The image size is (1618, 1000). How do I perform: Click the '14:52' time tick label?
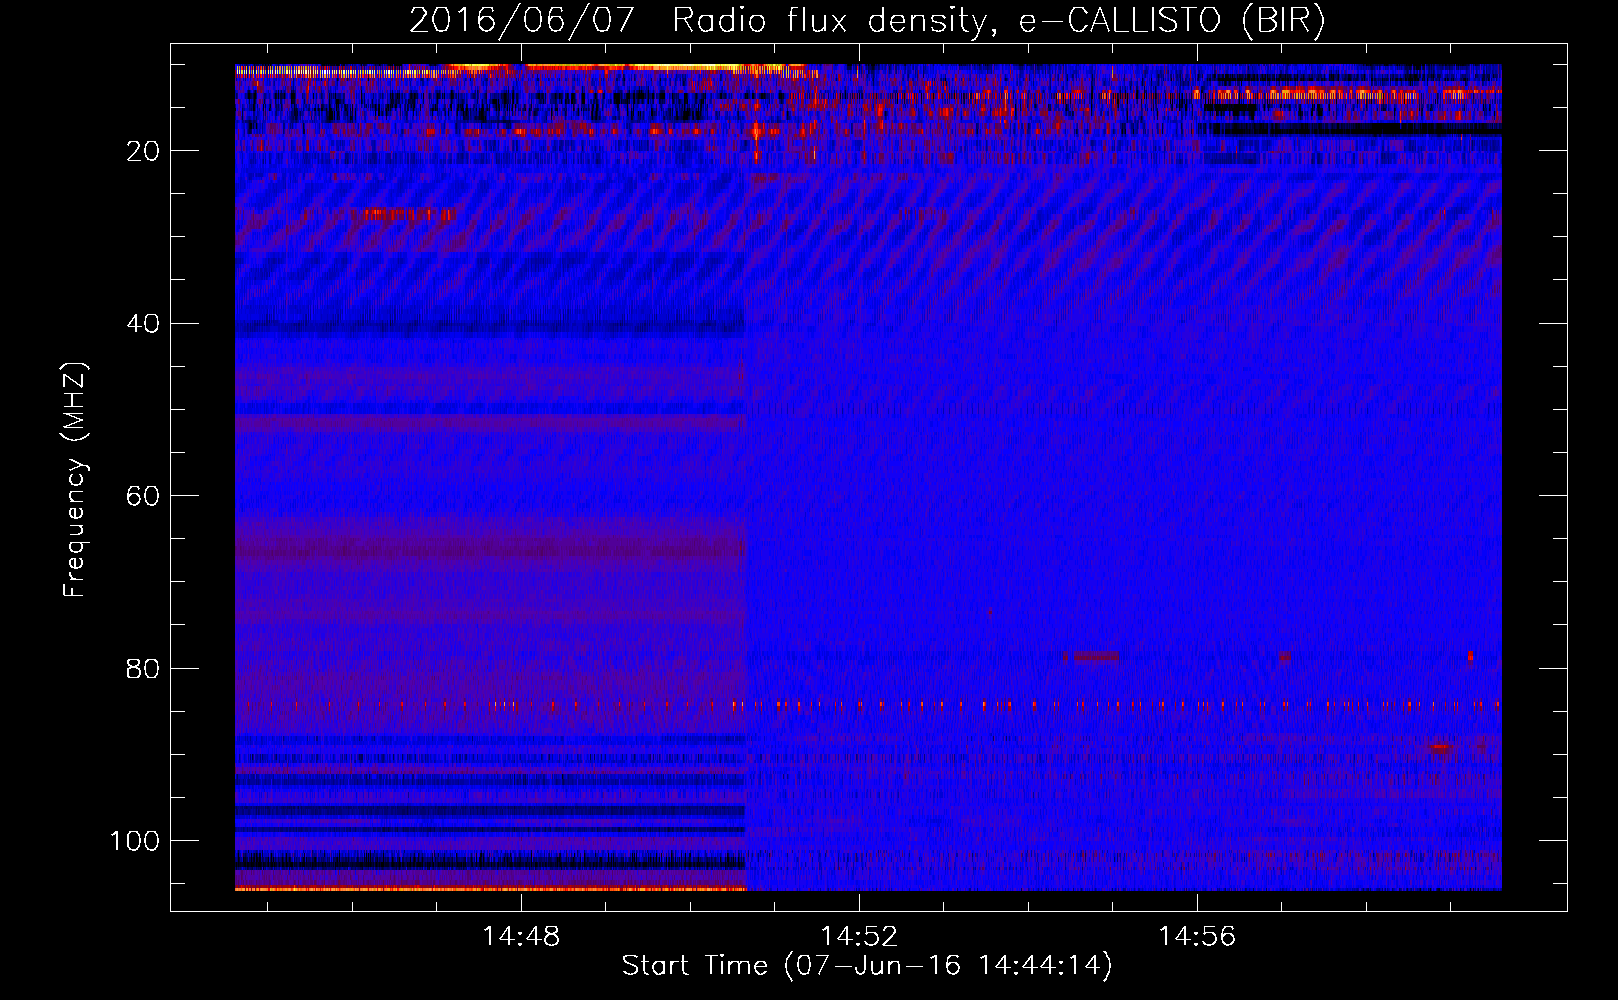click(859, 937)
